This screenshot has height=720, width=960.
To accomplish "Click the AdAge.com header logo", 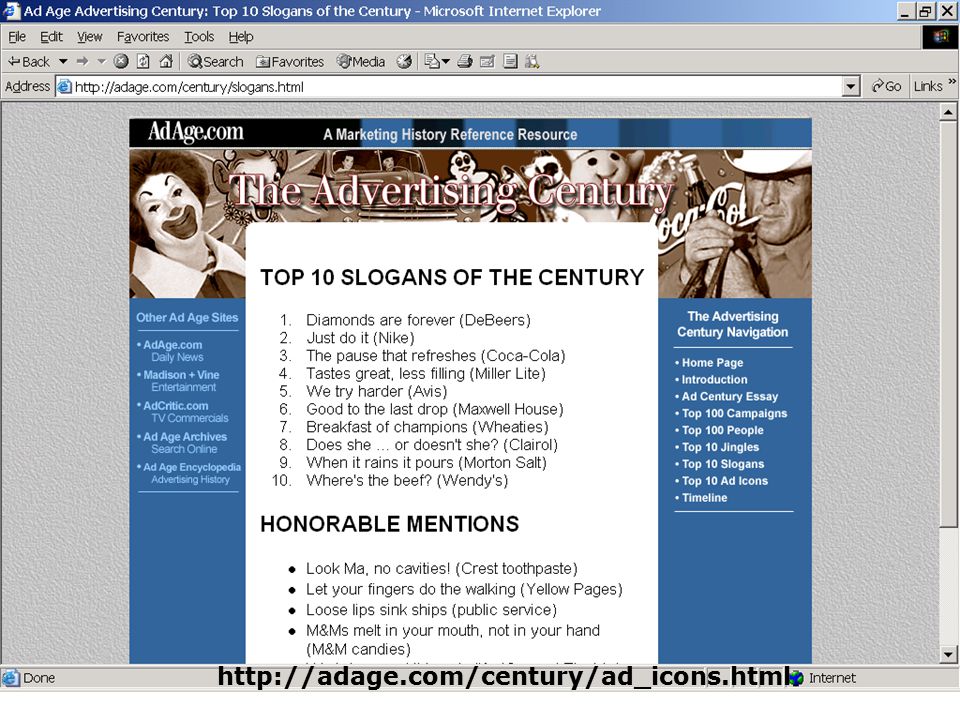I will 195,132.
